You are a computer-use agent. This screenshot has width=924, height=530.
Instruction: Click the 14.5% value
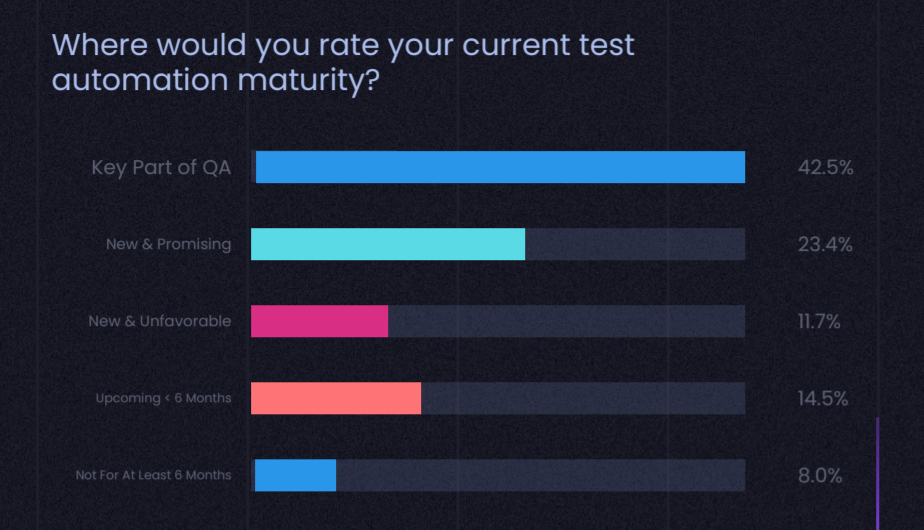coord(823,398)
